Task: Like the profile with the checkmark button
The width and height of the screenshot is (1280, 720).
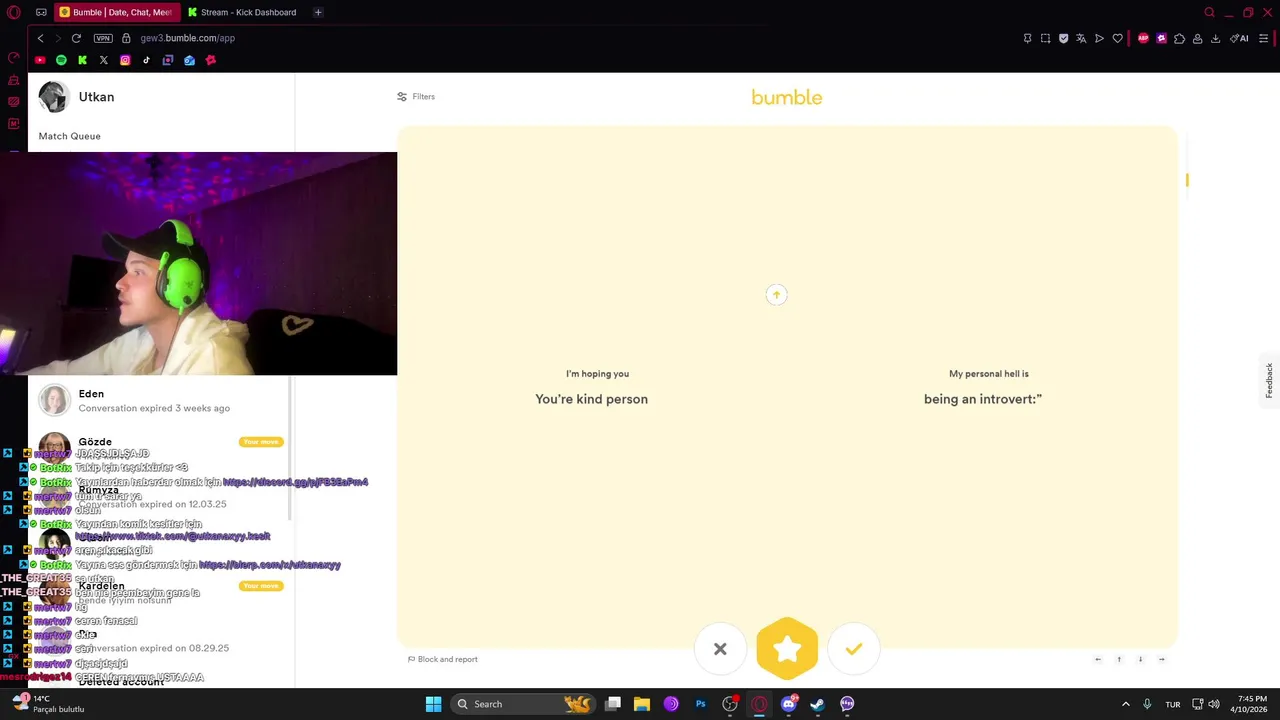Action: [853, 649]
